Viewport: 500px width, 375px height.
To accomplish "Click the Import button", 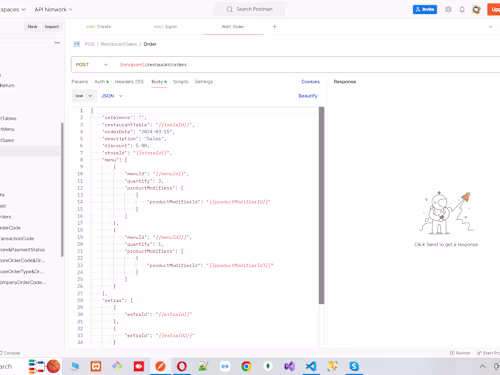I will [x=52, y=27].
